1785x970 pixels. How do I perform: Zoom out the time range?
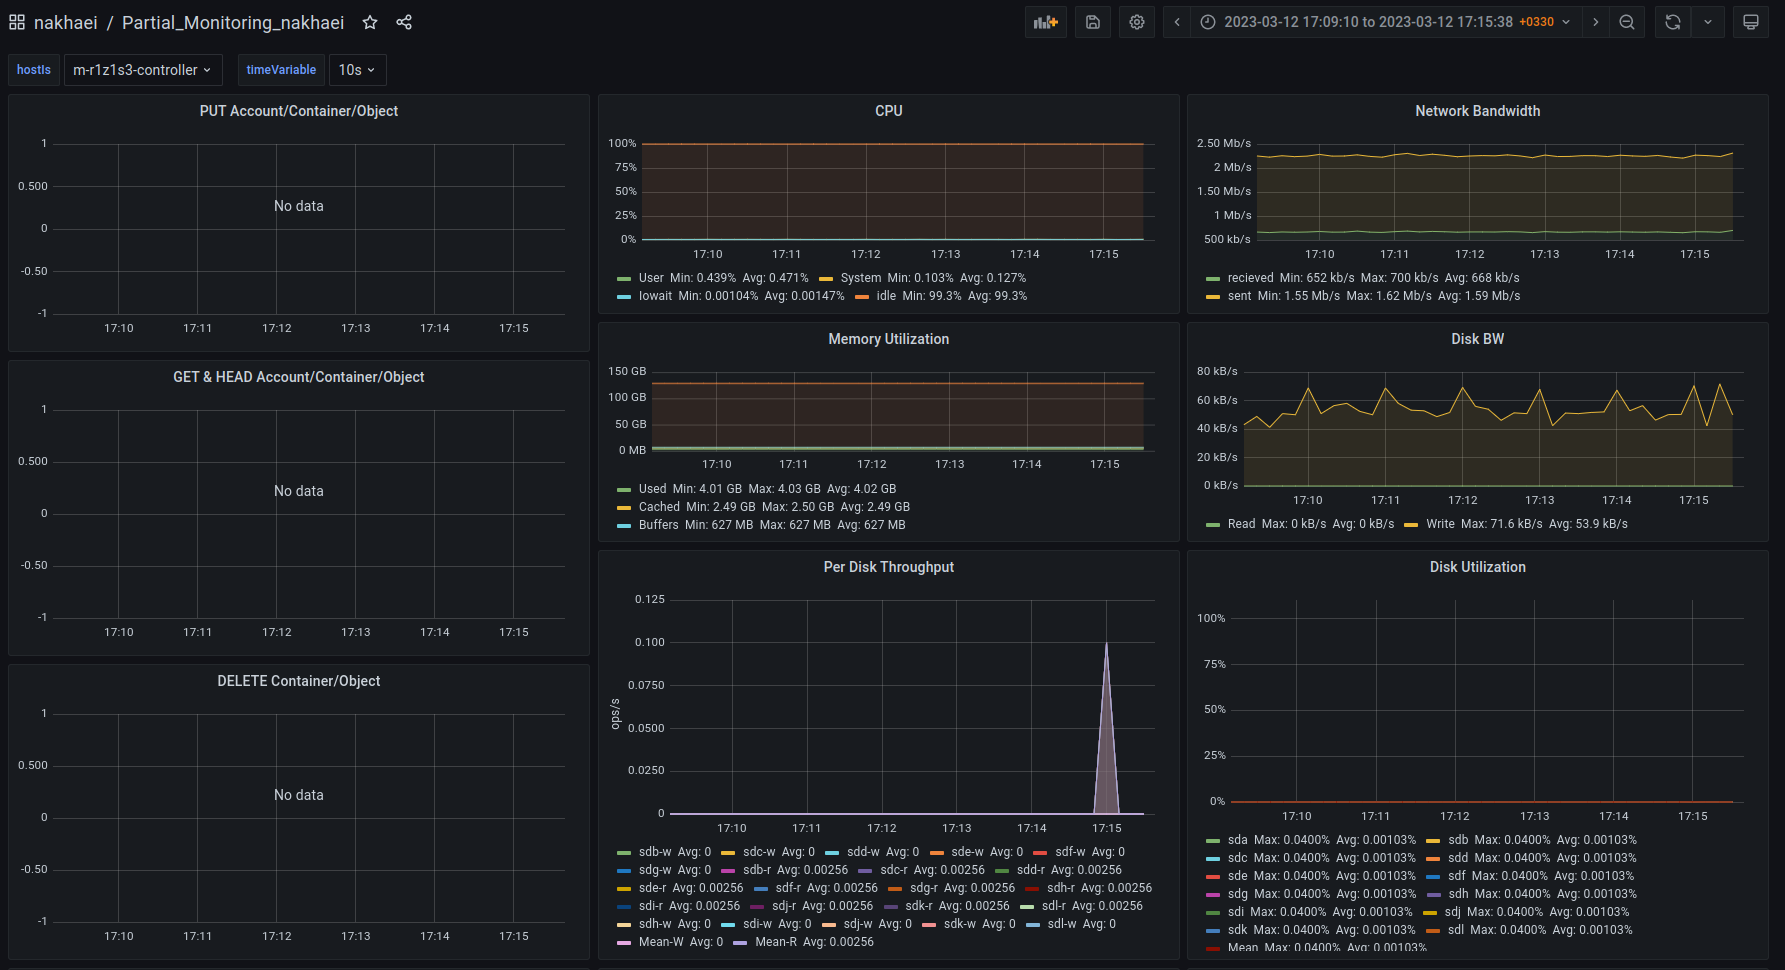(1627, 22)
